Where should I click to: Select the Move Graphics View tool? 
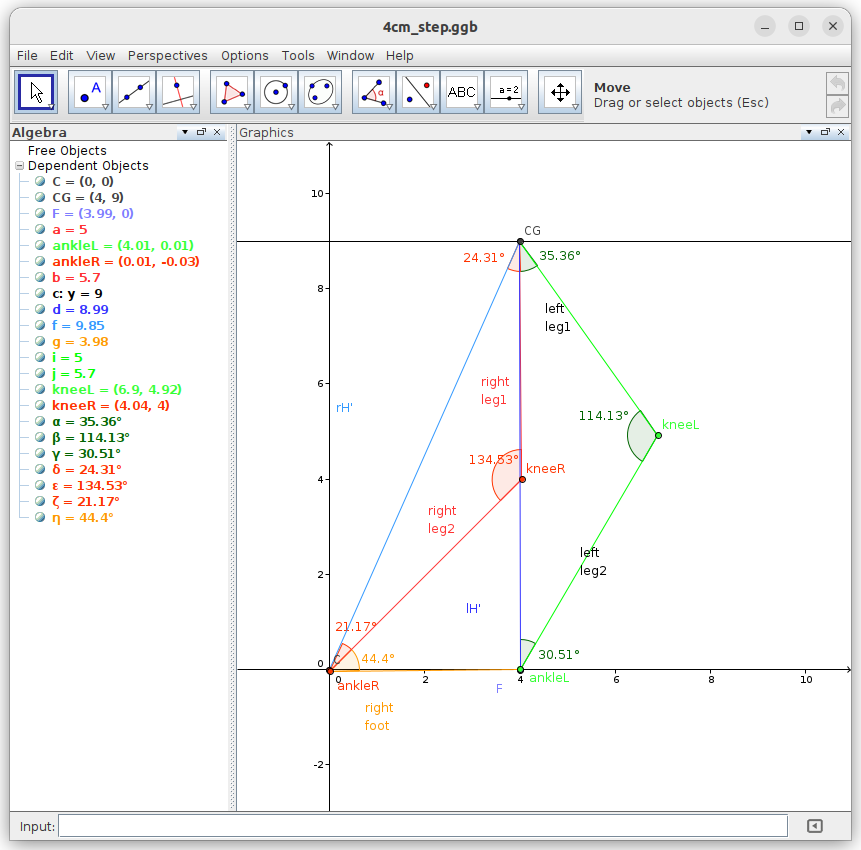point(560,92)
